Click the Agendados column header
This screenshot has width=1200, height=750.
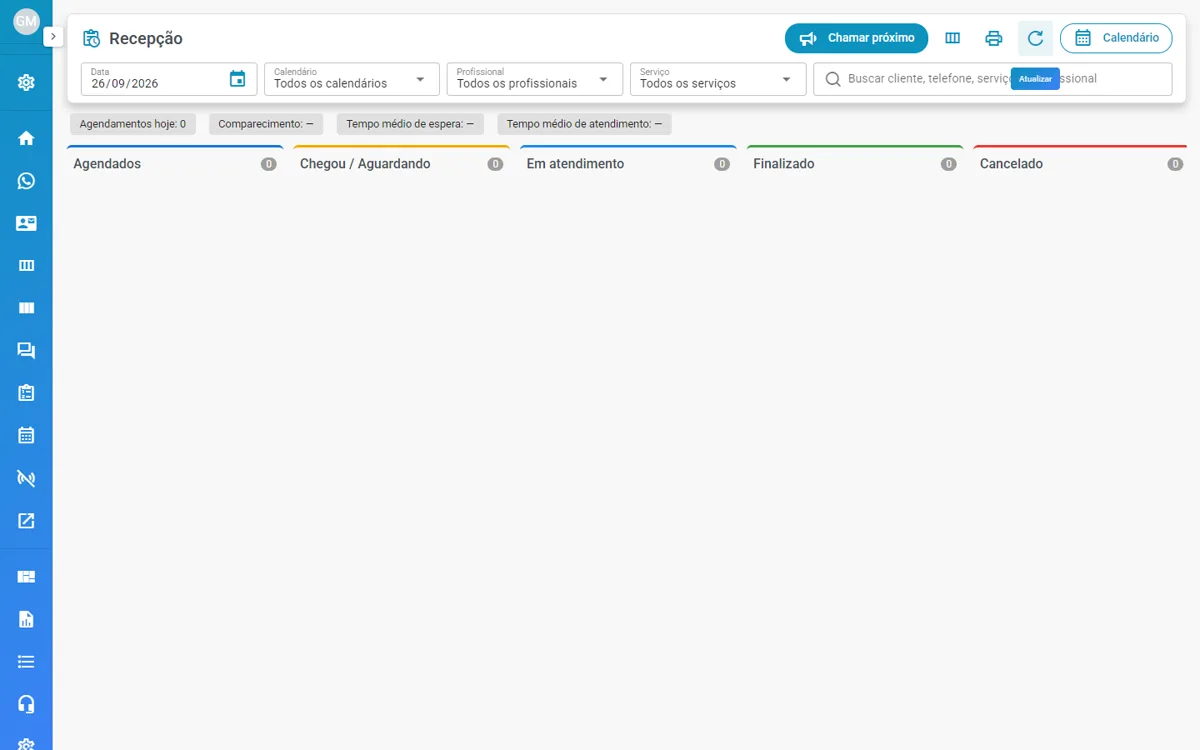(175, 164)
